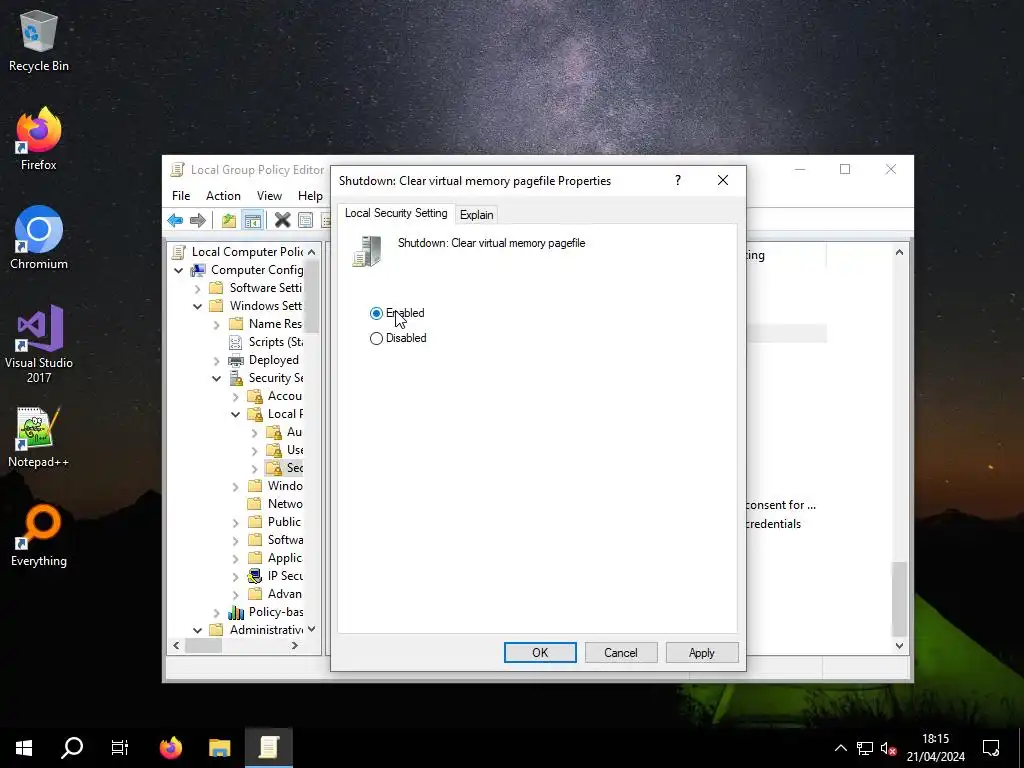The height and width of the screenshot is (768, 1024).
Task: Collapse the Security Settings node
Action: [216, 378]
